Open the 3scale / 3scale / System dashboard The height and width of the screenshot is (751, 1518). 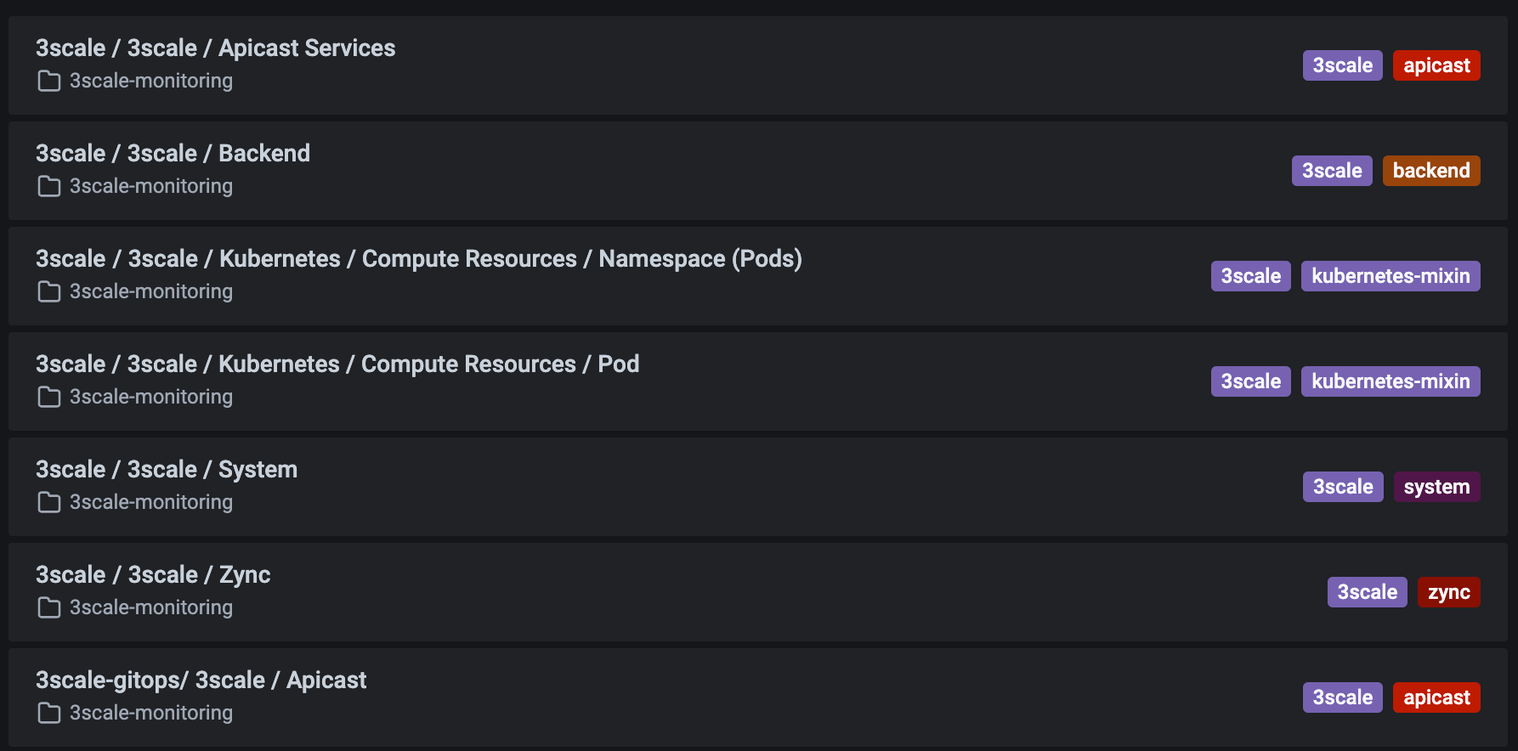point(166,469)
